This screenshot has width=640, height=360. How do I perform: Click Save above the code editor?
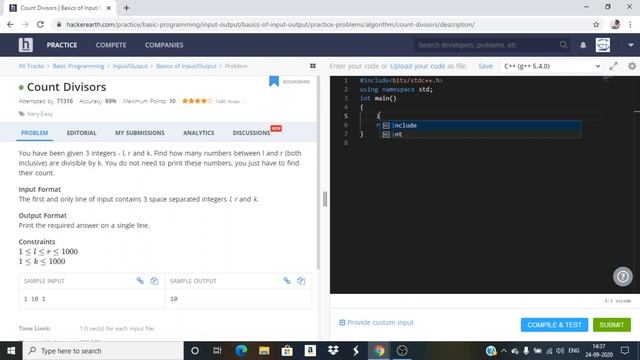tap(485, 66)
